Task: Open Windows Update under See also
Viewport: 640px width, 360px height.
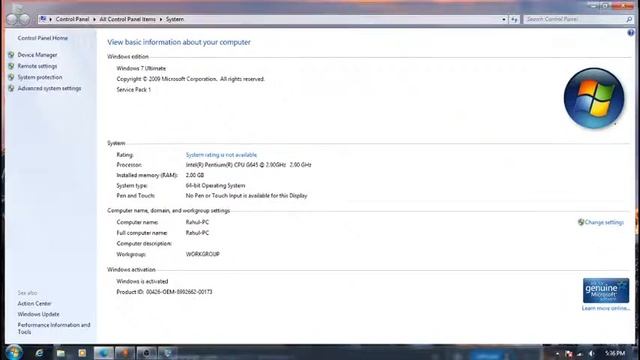Action: click(x=38, y=314)
